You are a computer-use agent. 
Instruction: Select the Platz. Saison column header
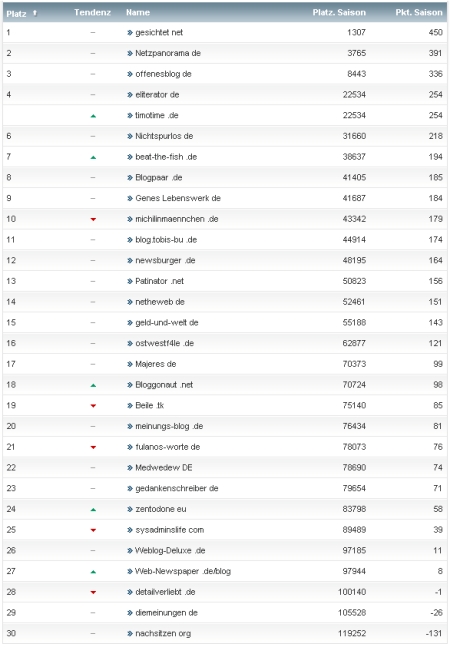339,12
